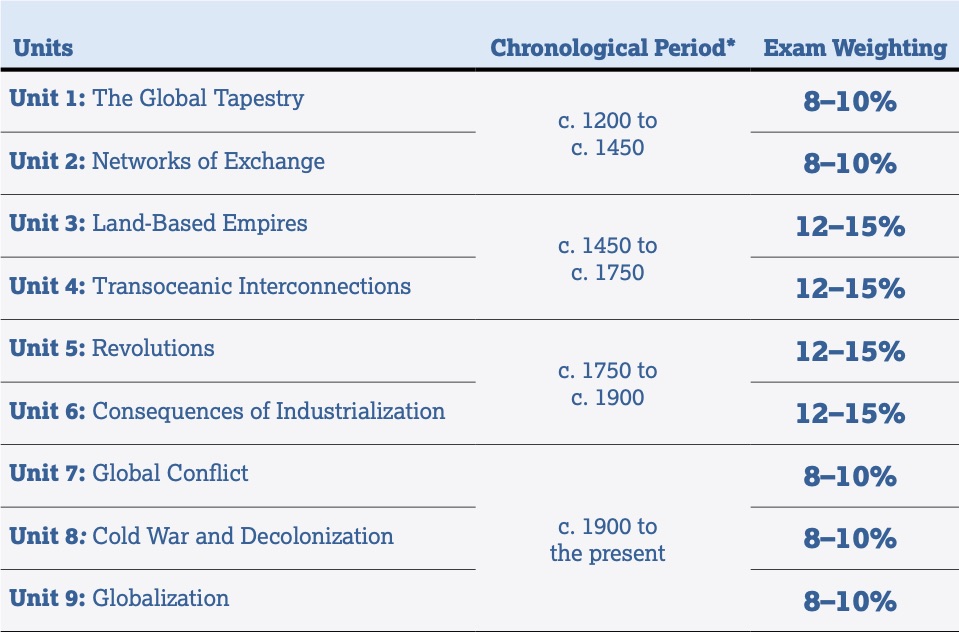
Task: Click the 8–10% weighting for Globalization
Action: [x=850, y=601]
